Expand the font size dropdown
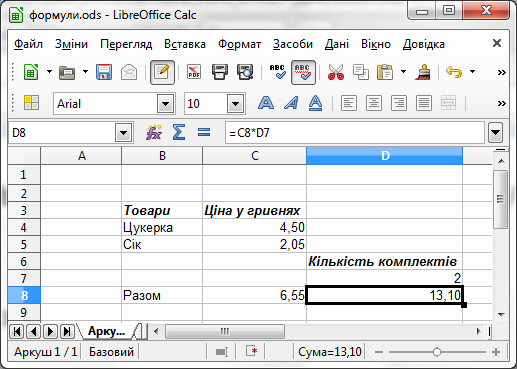The width and height of the screenshot is (517, 369). 235,104
